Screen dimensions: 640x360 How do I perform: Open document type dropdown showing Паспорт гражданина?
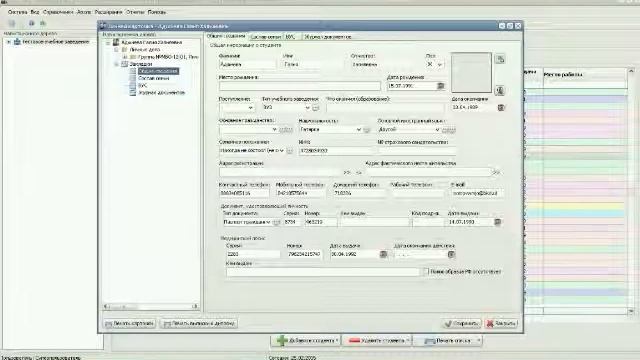coord(268,222)
